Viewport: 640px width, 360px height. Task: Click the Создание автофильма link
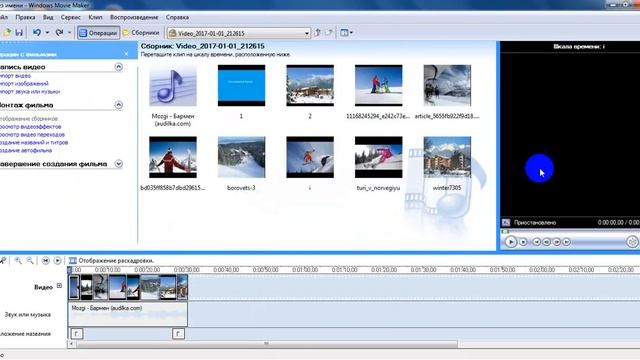tap(26, 150)
